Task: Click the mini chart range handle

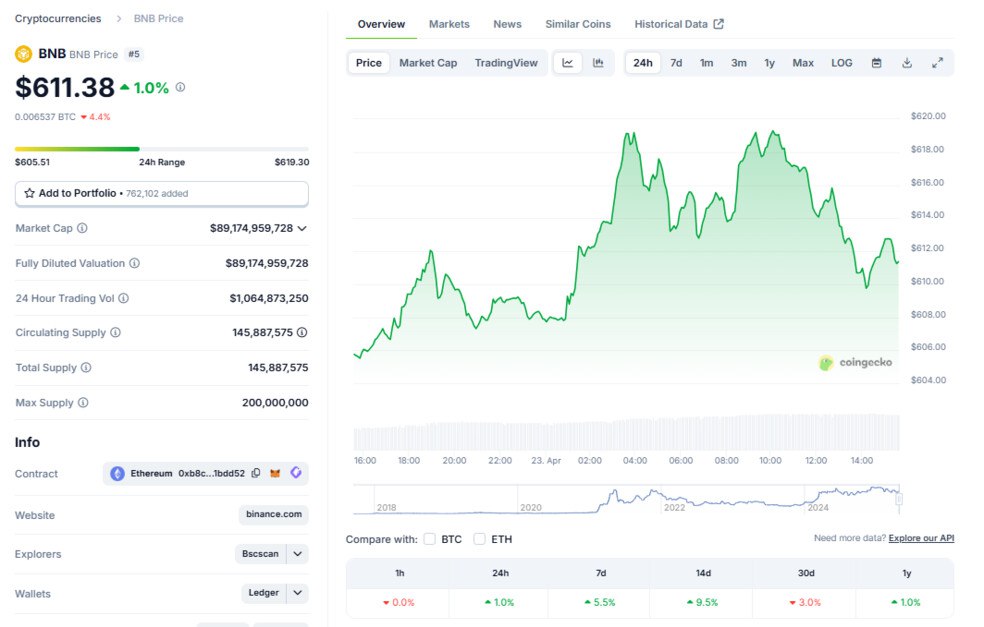Action: click(899, 499)
